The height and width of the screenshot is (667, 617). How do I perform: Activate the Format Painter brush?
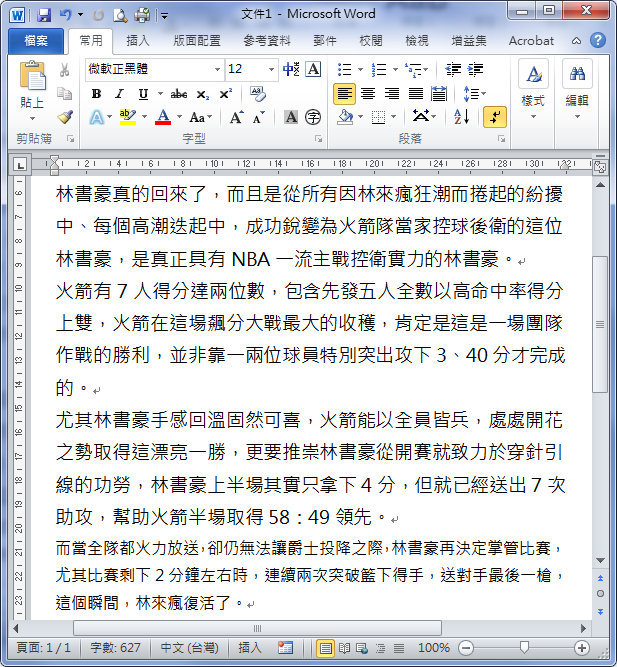65,117
